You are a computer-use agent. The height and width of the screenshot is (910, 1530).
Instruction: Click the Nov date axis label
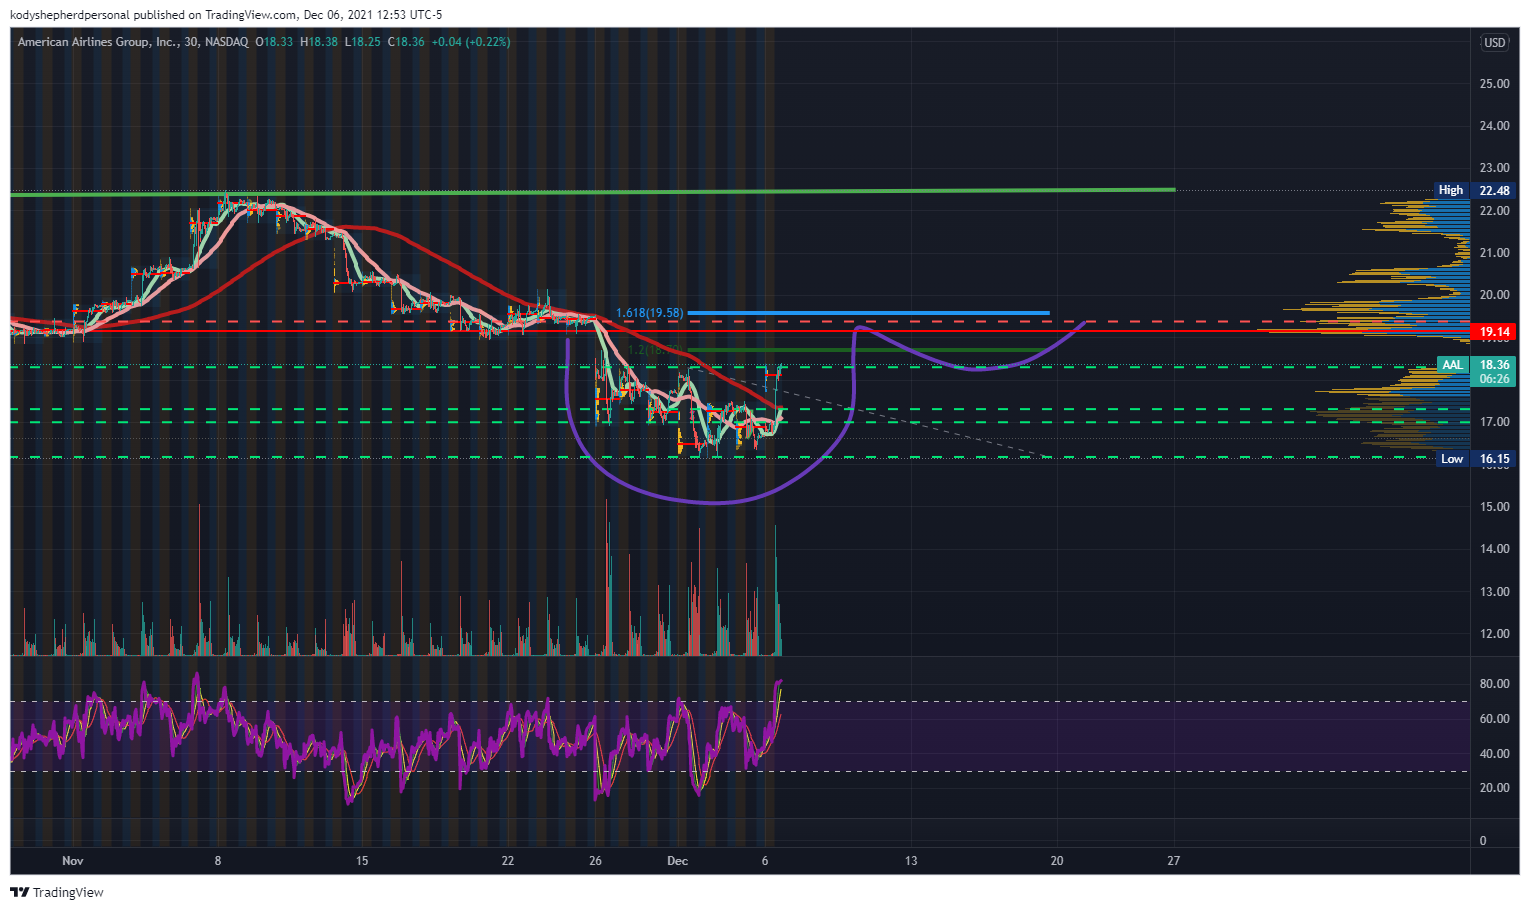pyautogui.click(x=72, y=860)
